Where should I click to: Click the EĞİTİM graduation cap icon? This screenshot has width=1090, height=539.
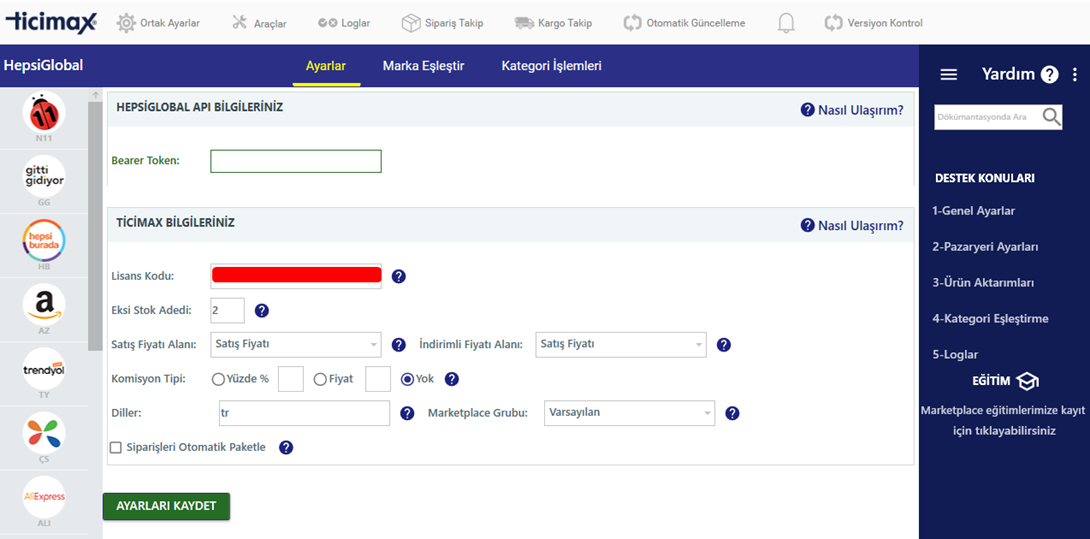1027,381
